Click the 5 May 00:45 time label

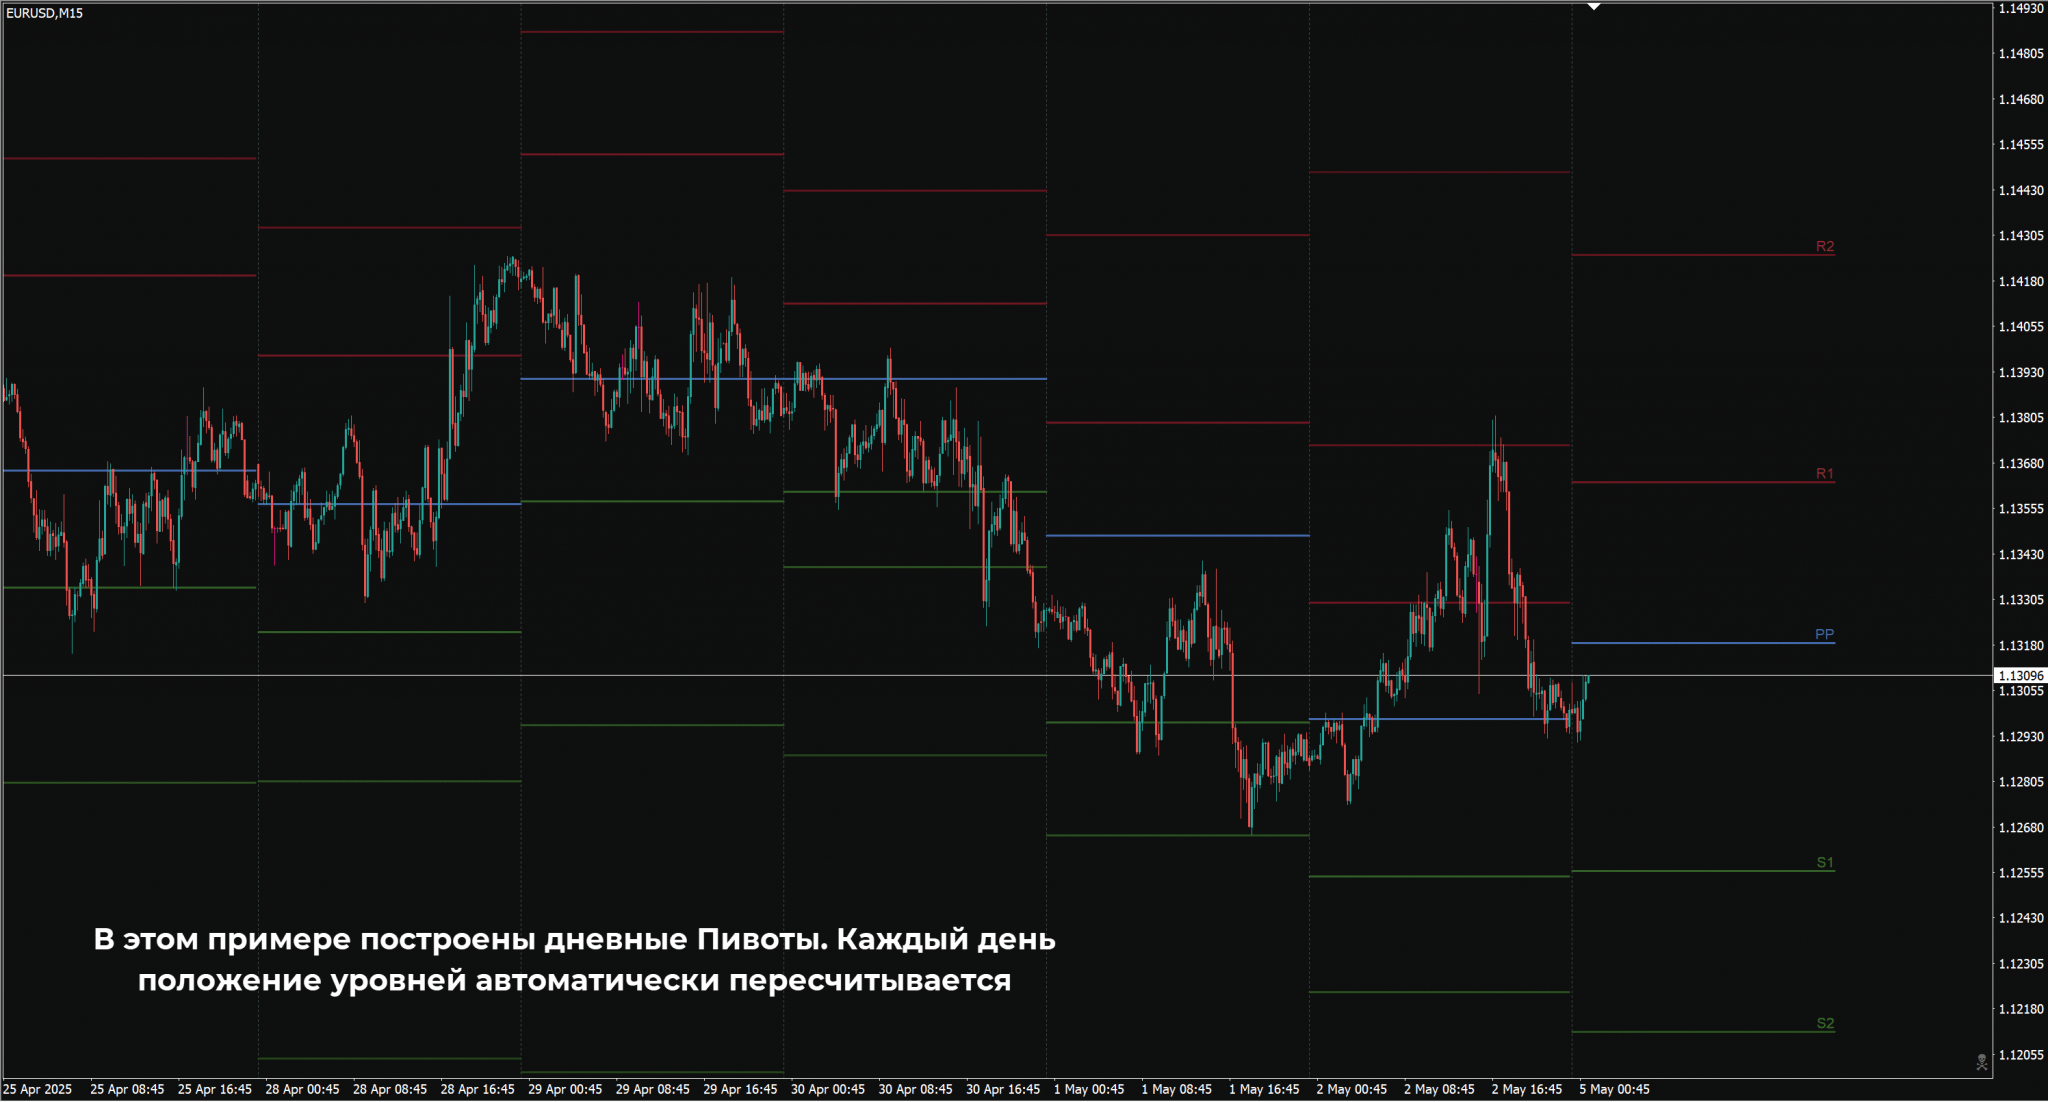1614,1089
